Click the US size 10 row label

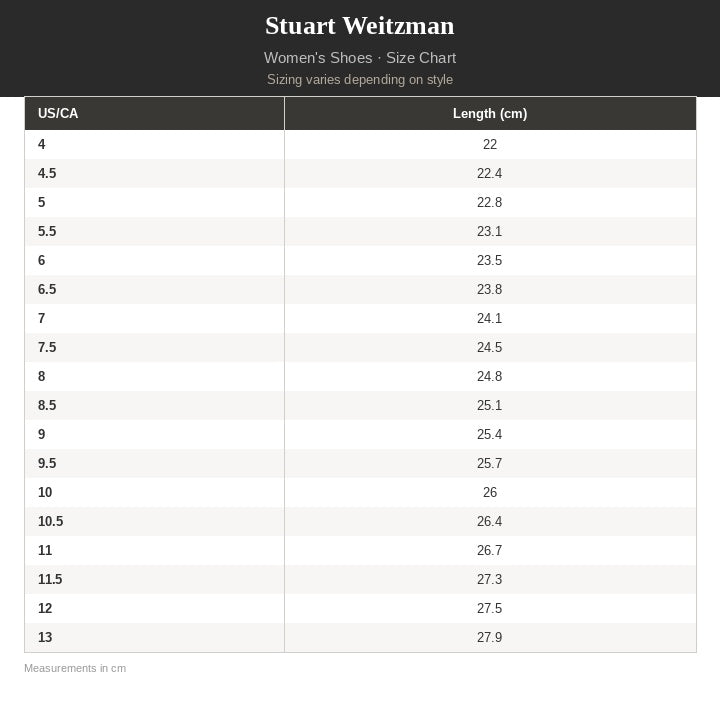tap(45, 492)
